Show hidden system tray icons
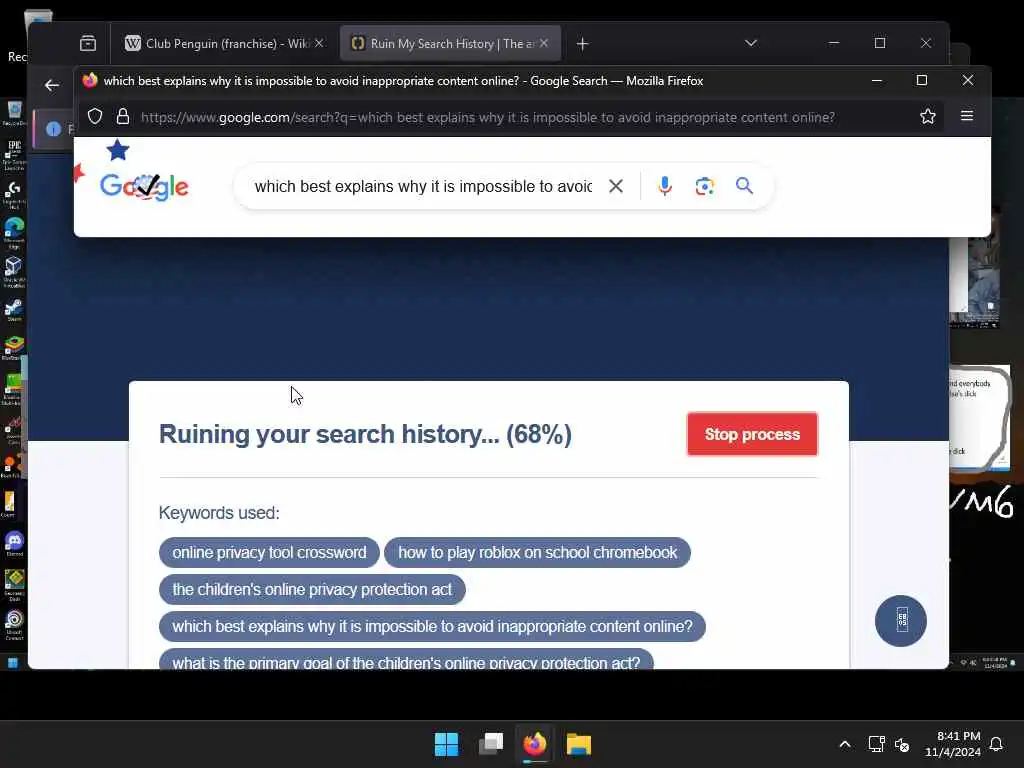1024x768 pixels. 844,744
